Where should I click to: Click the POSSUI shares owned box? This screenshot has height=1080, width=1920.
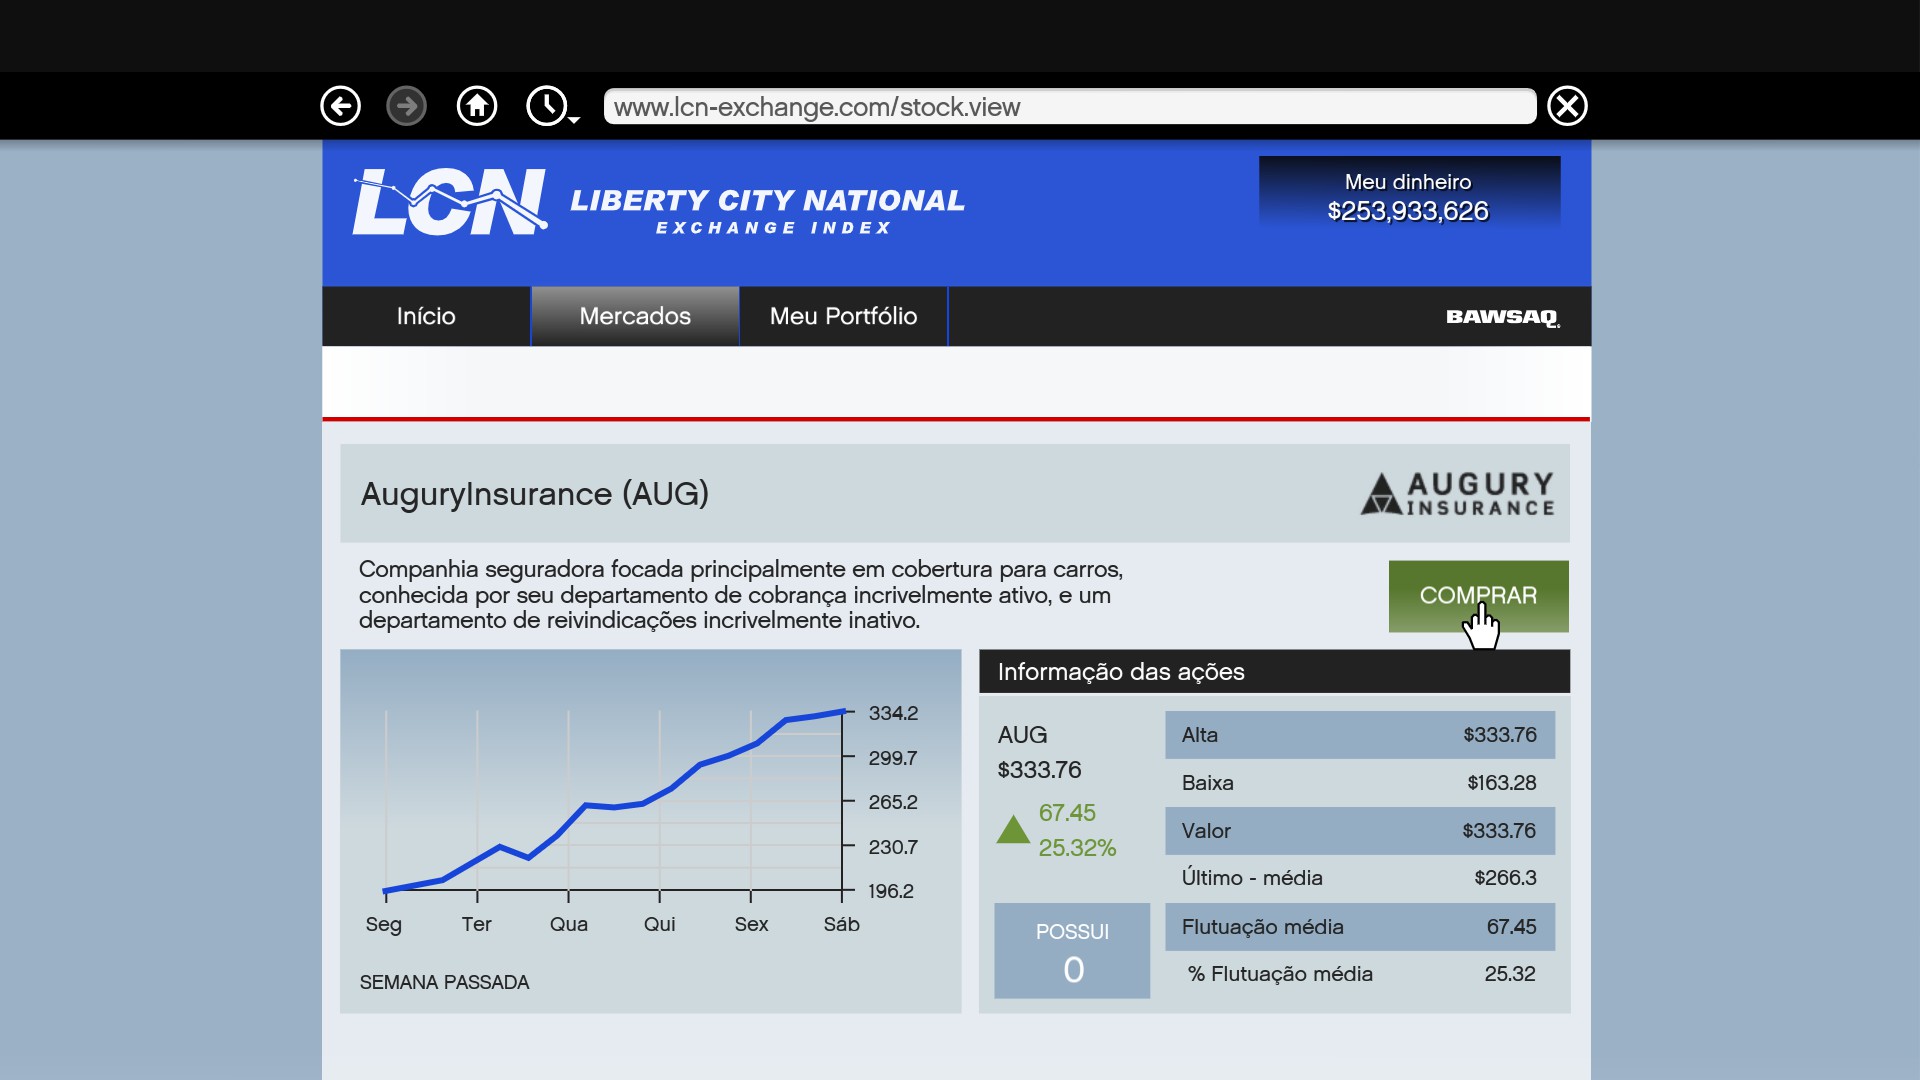[1072, 951]
